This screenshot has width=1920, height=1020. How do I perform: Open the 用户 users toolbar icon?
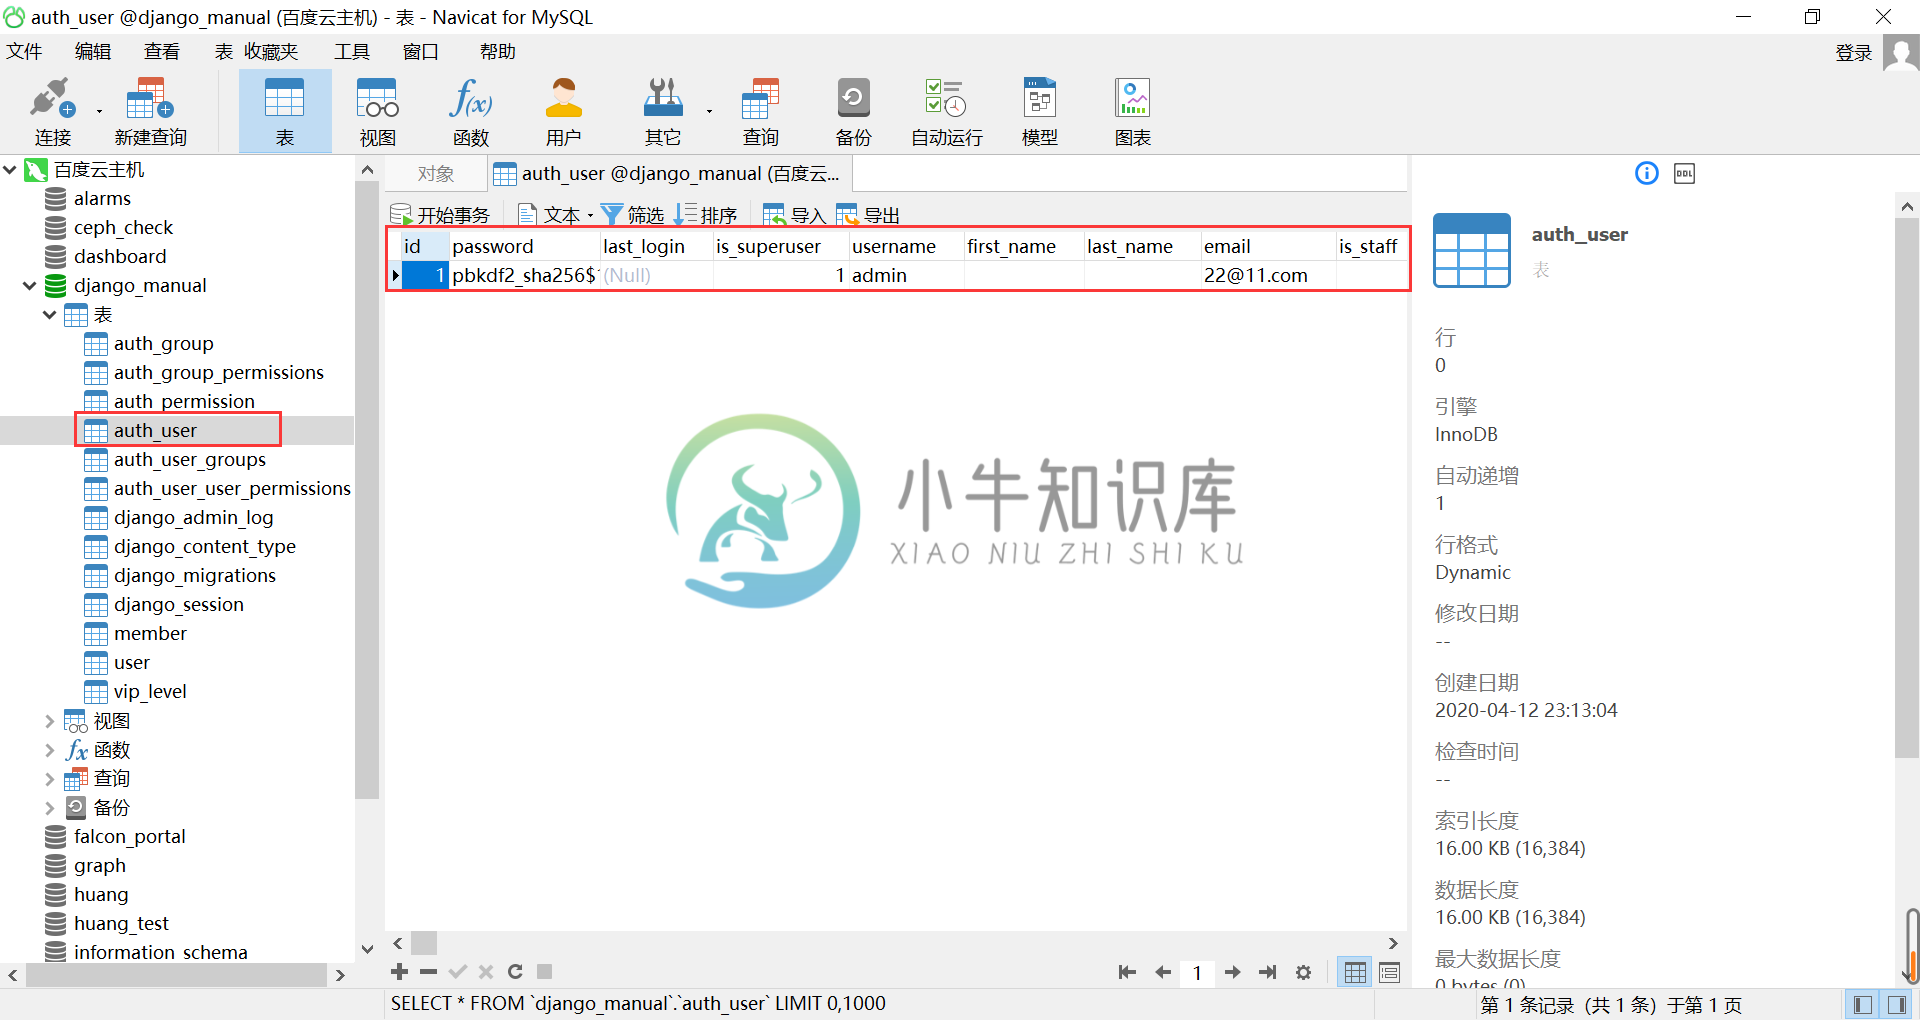(x=563, y=110)
